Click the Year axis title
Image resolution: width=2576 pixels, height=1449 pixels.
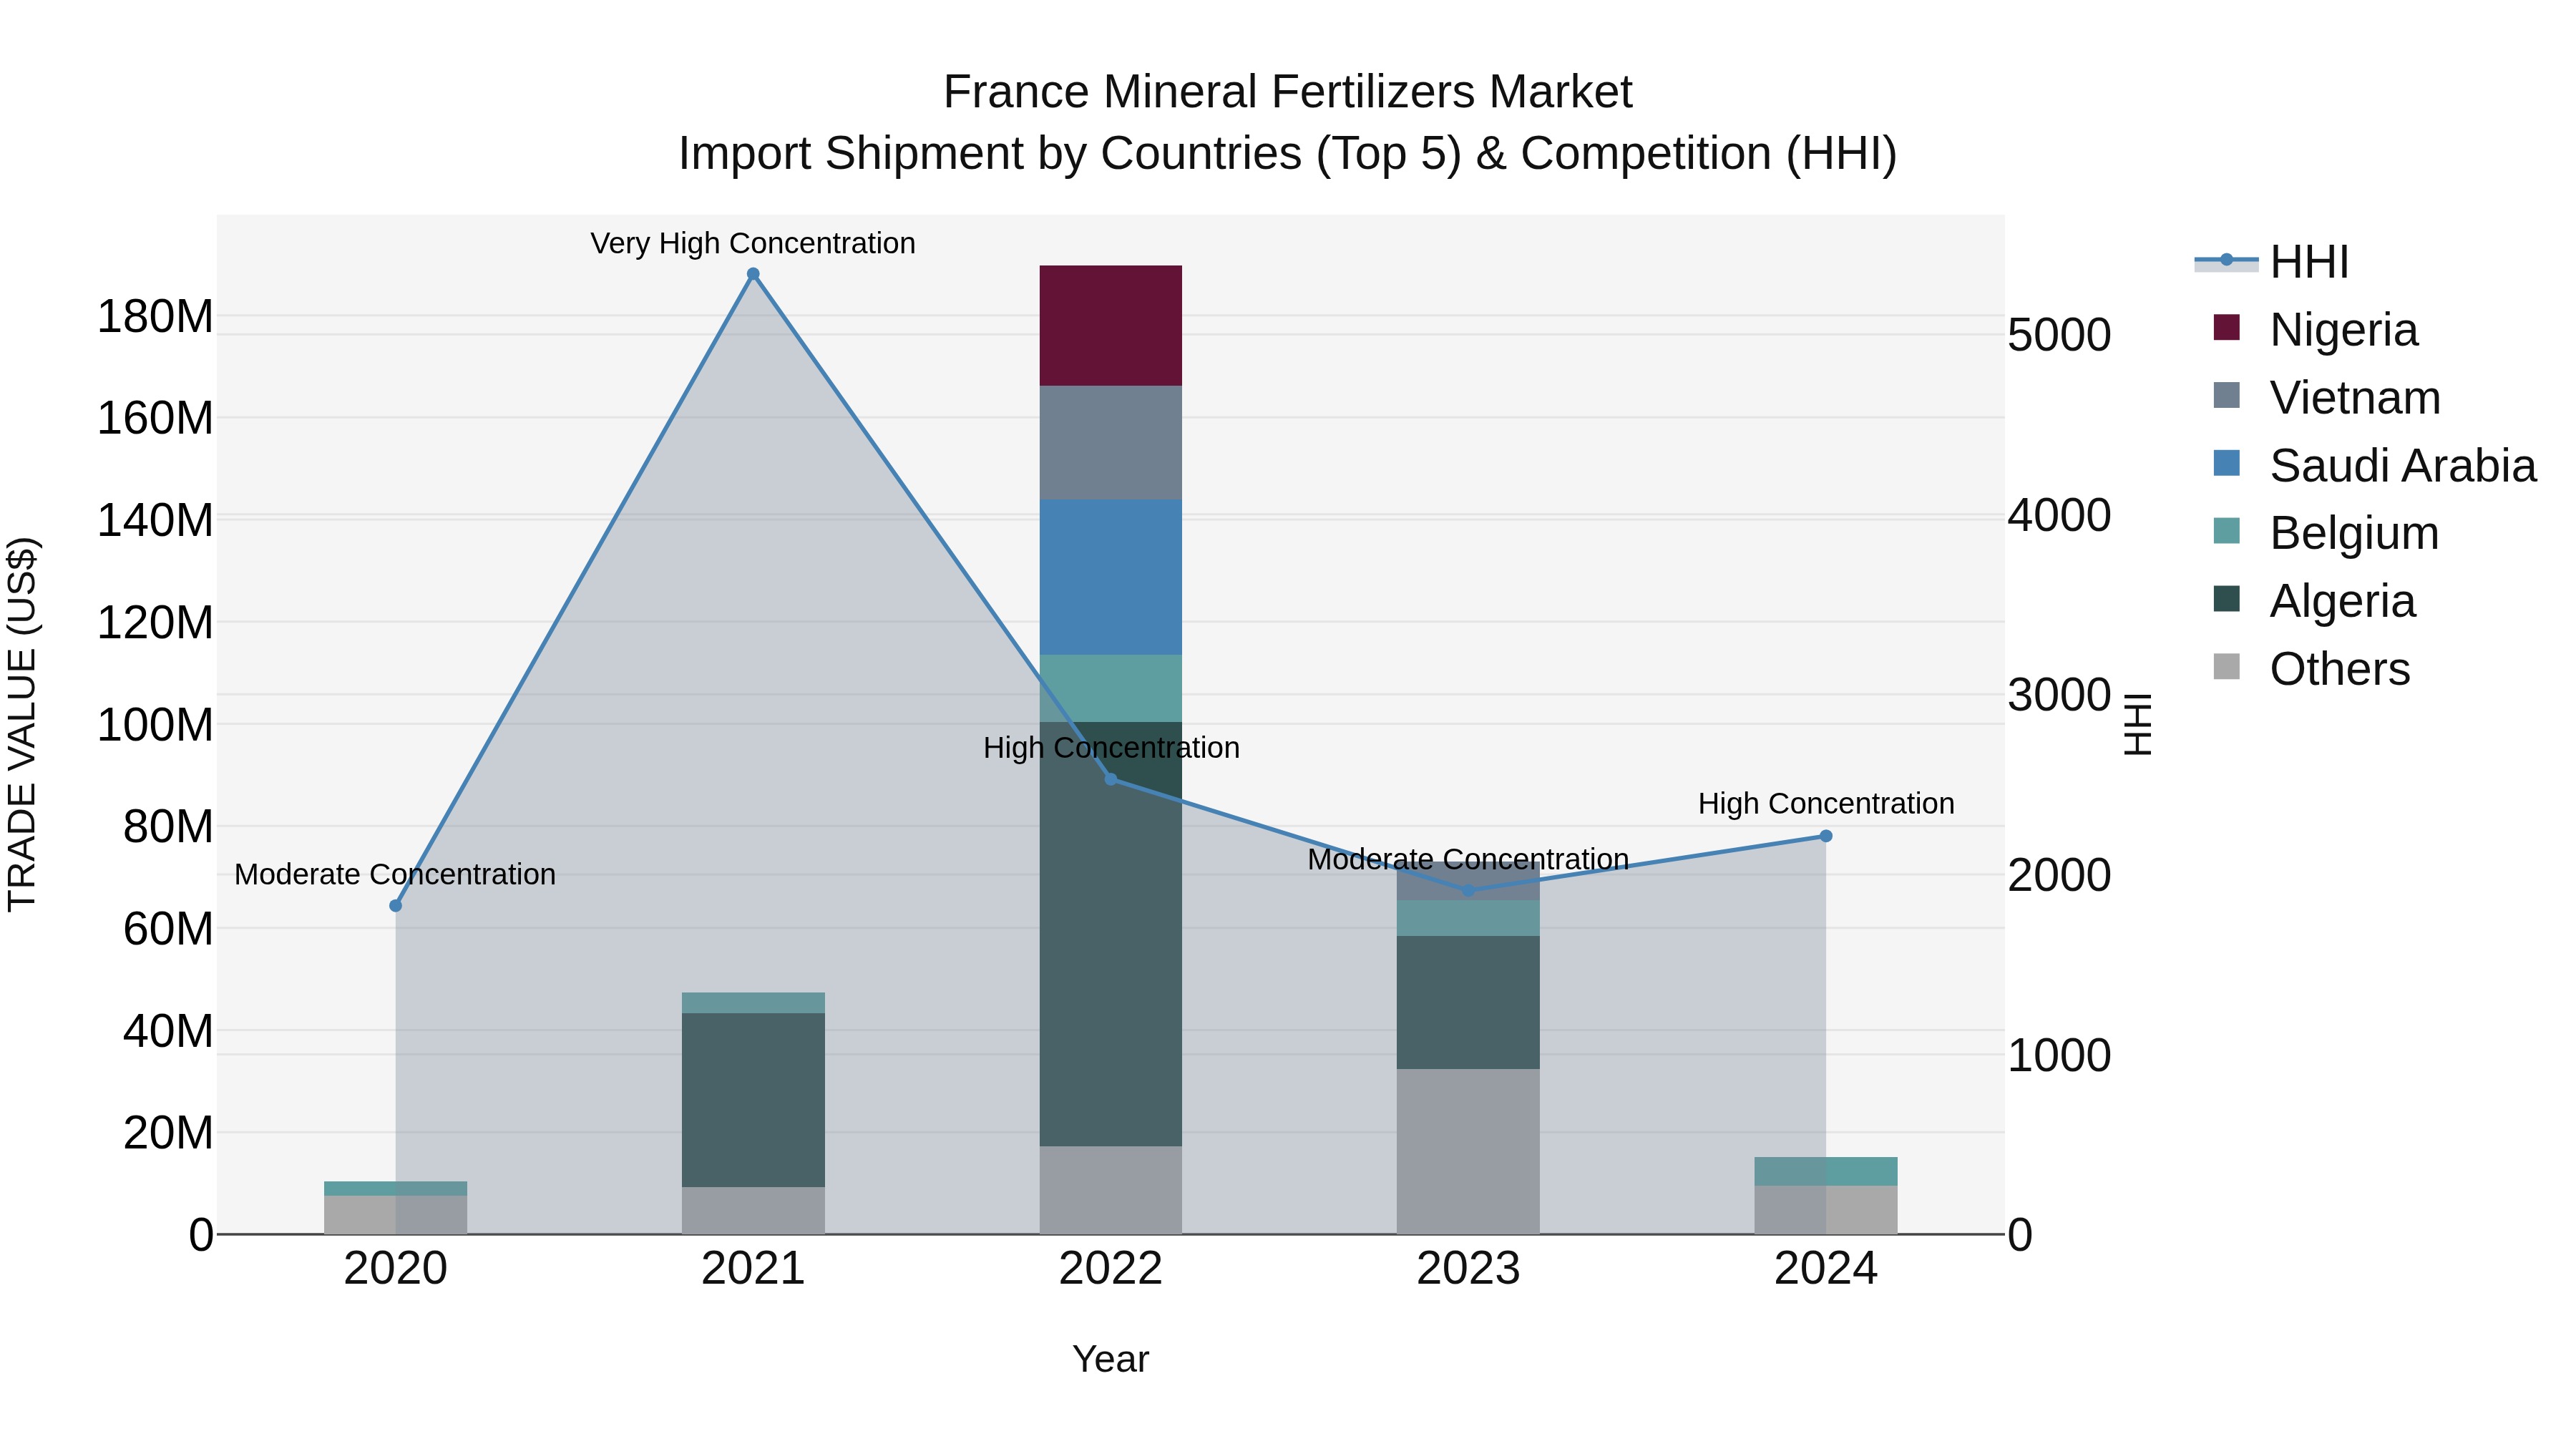[x=1110, y=1359]
